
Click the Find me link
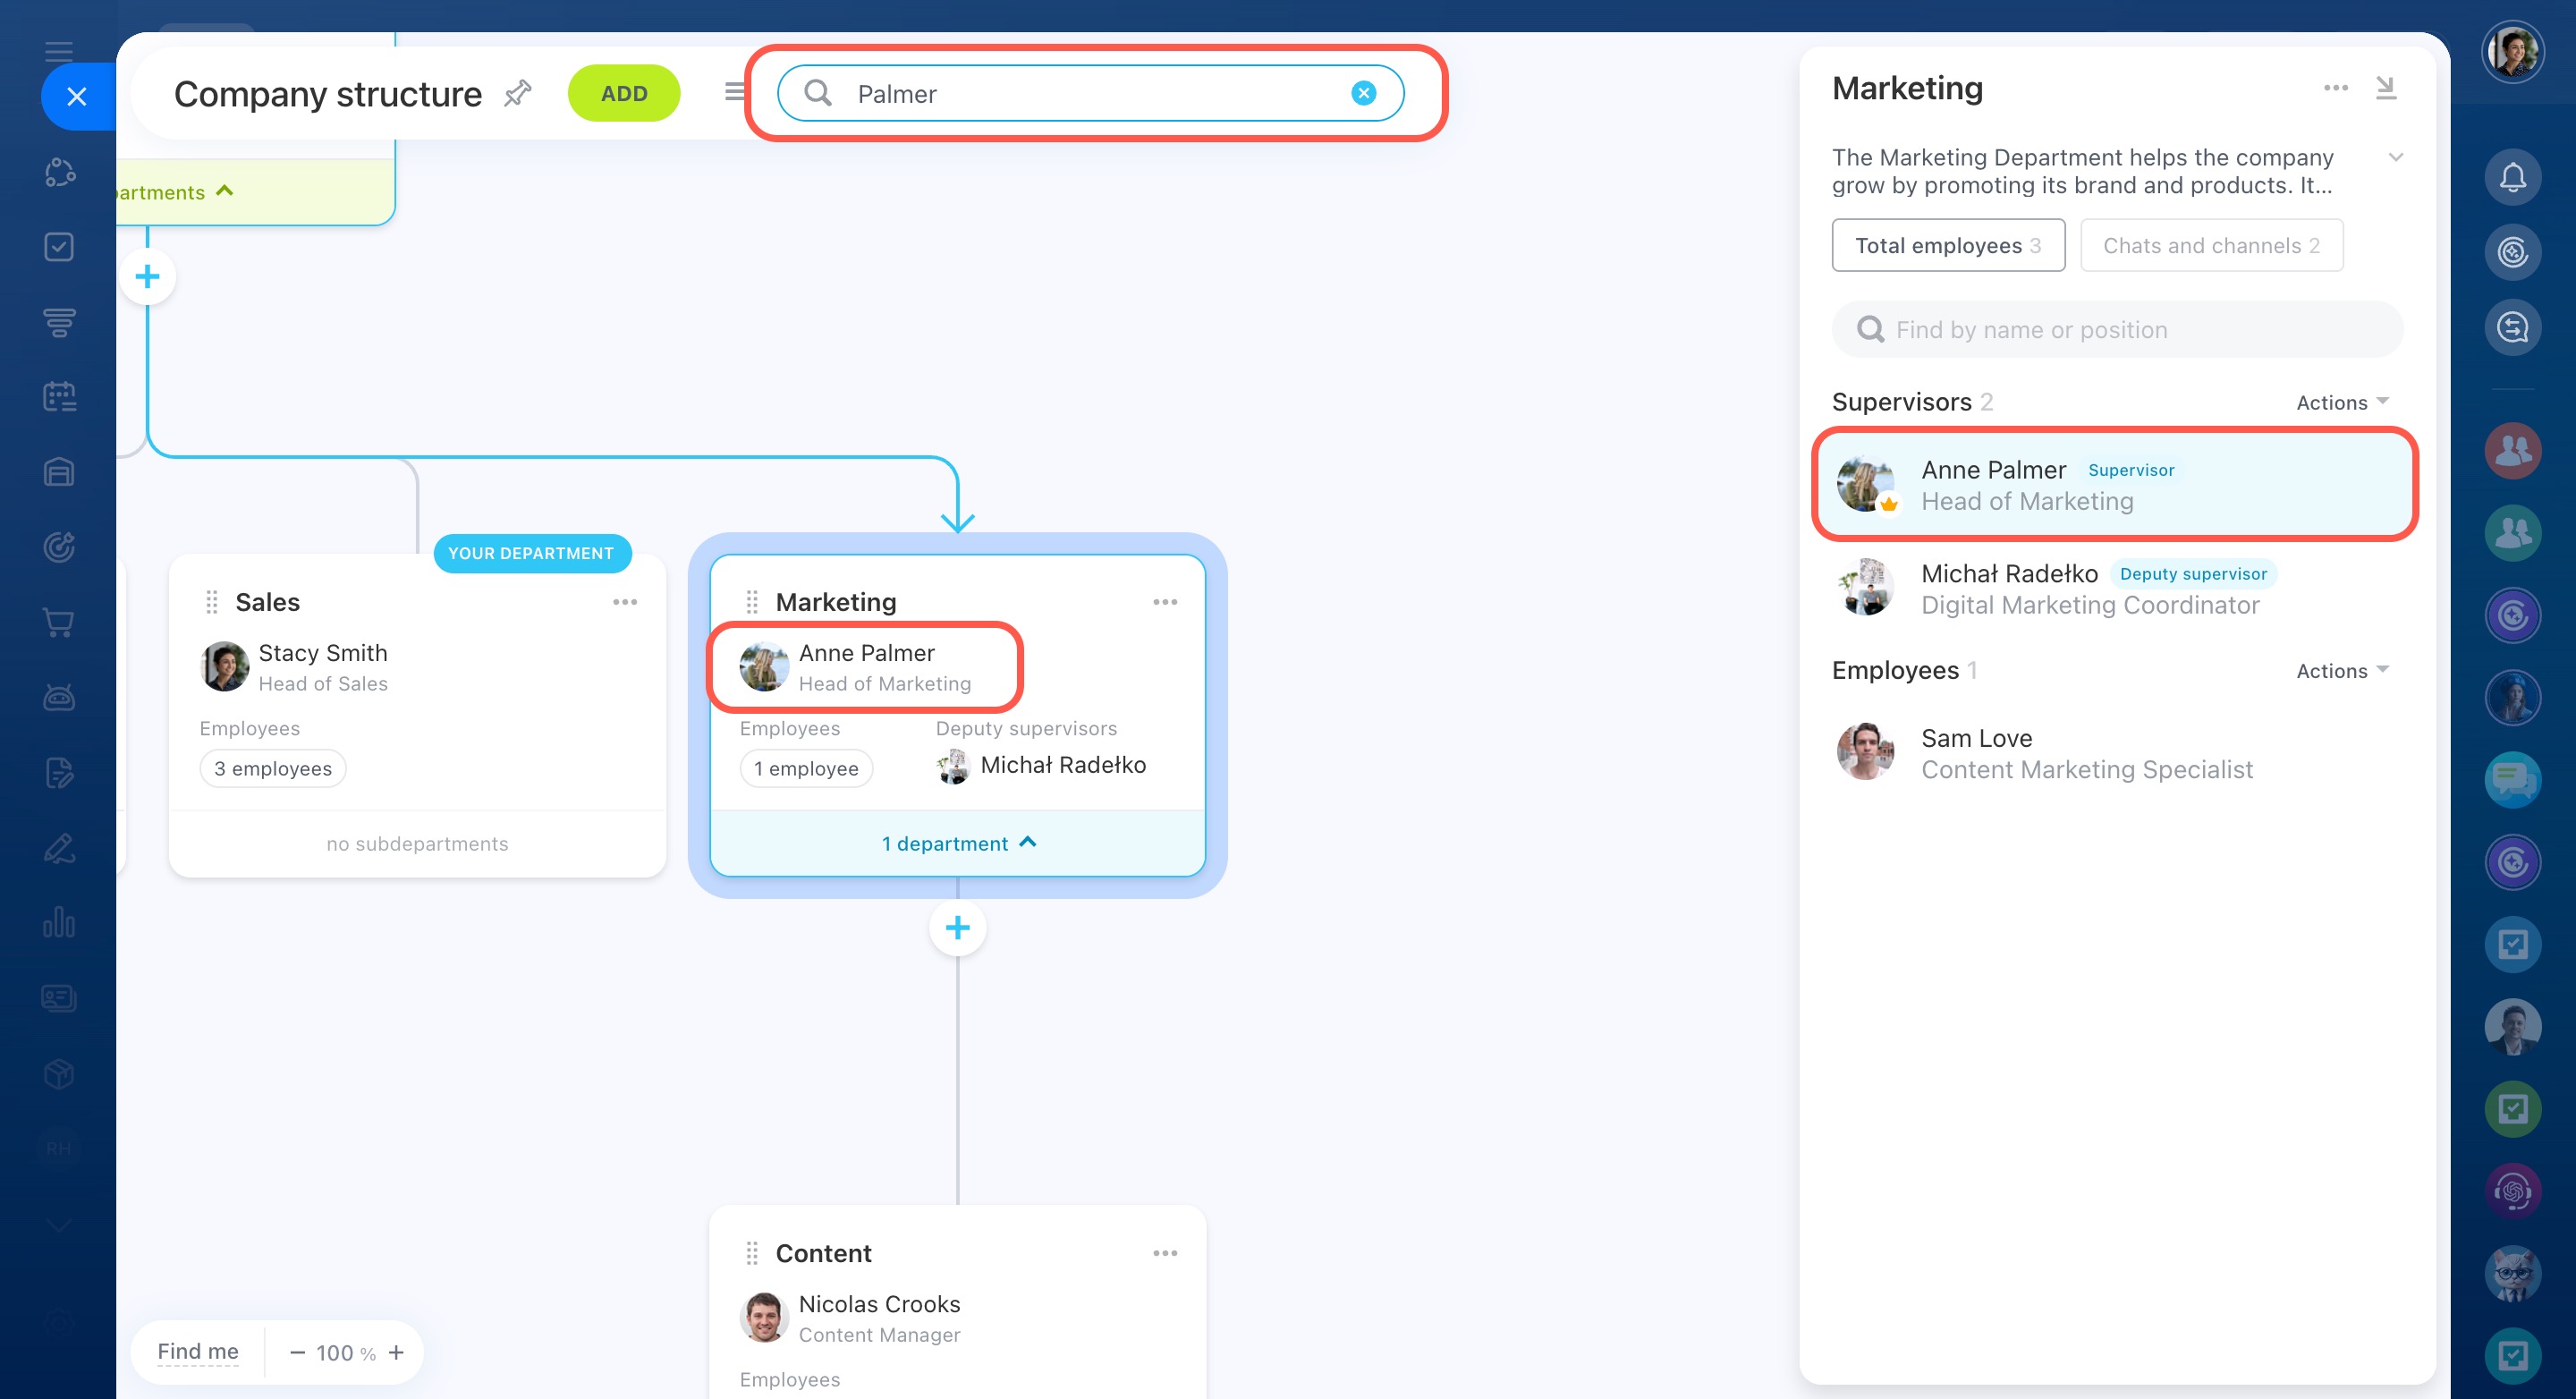198,1351
